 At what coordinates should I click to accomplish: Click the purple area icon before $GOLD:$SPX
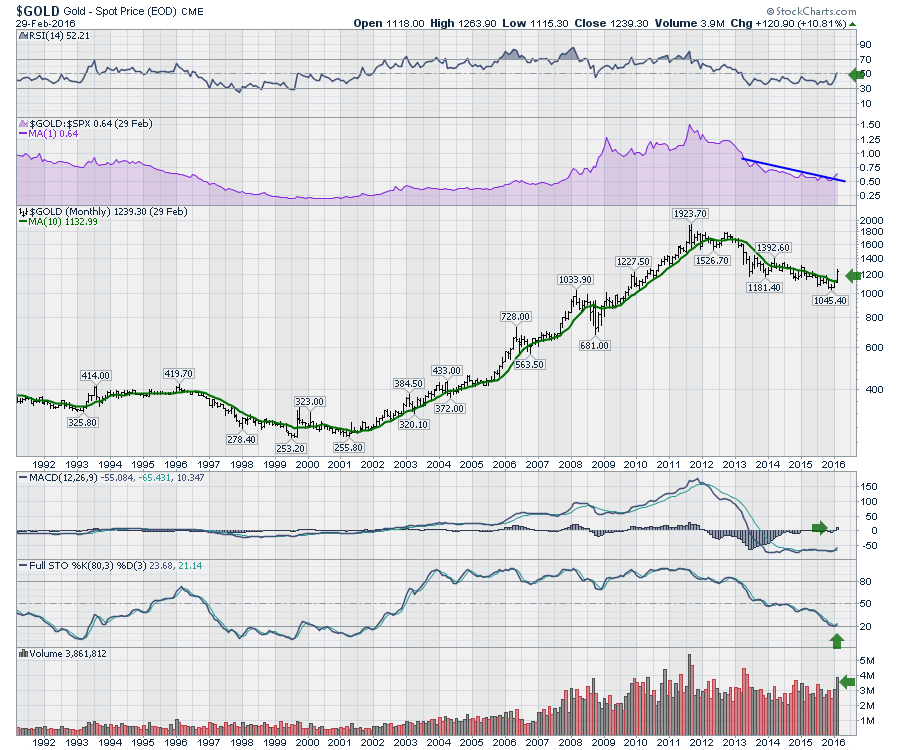point(24,123)
